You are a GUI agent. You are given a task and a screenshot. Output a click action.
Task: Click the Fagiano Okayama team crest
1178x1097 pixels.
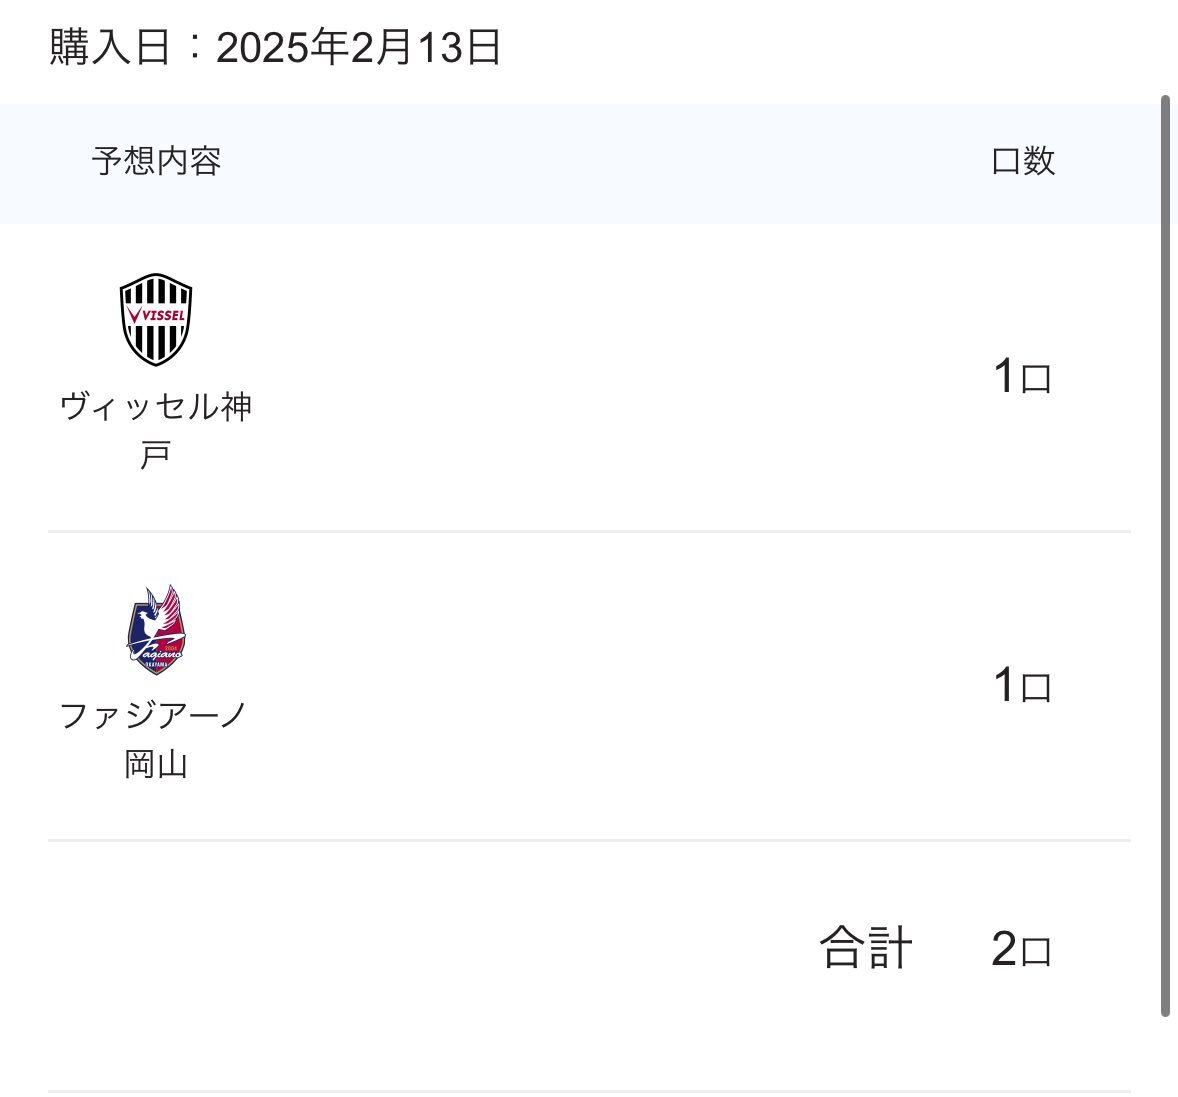tap(156, 629)
